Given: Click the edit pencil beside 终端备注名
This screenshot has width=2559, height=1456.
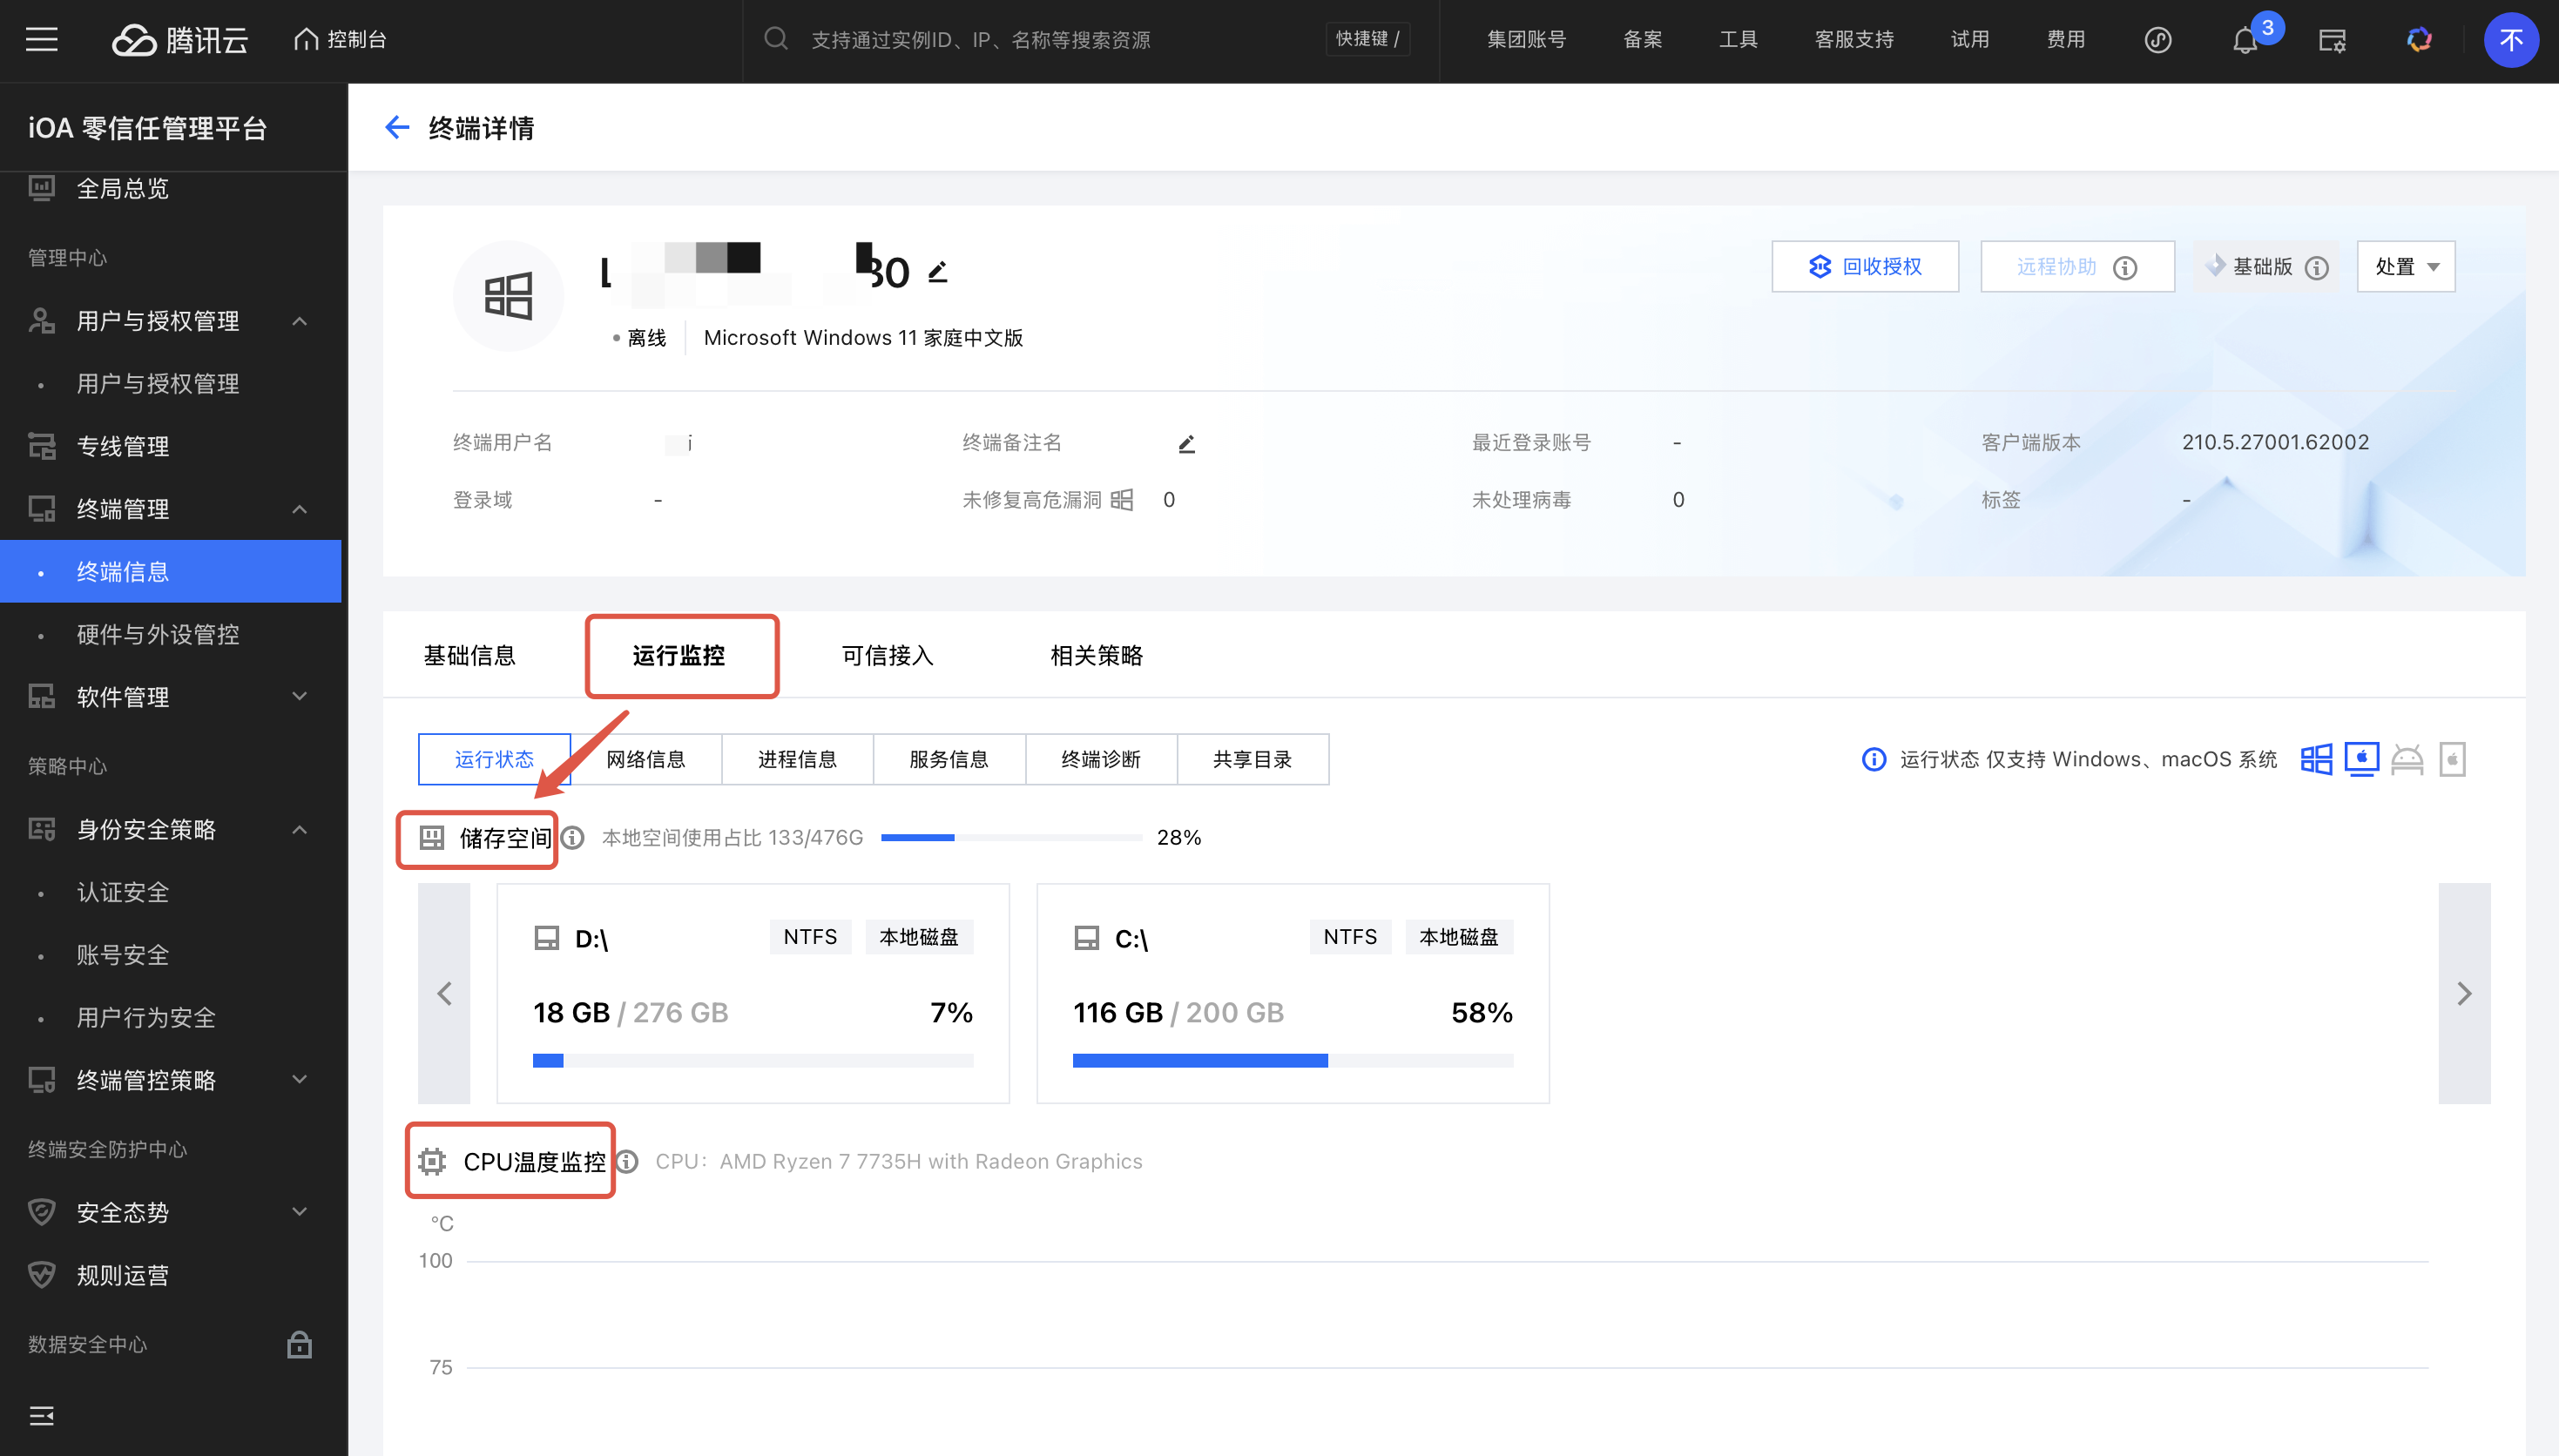Looking at the screenshot, I should tap(1186, 444).
